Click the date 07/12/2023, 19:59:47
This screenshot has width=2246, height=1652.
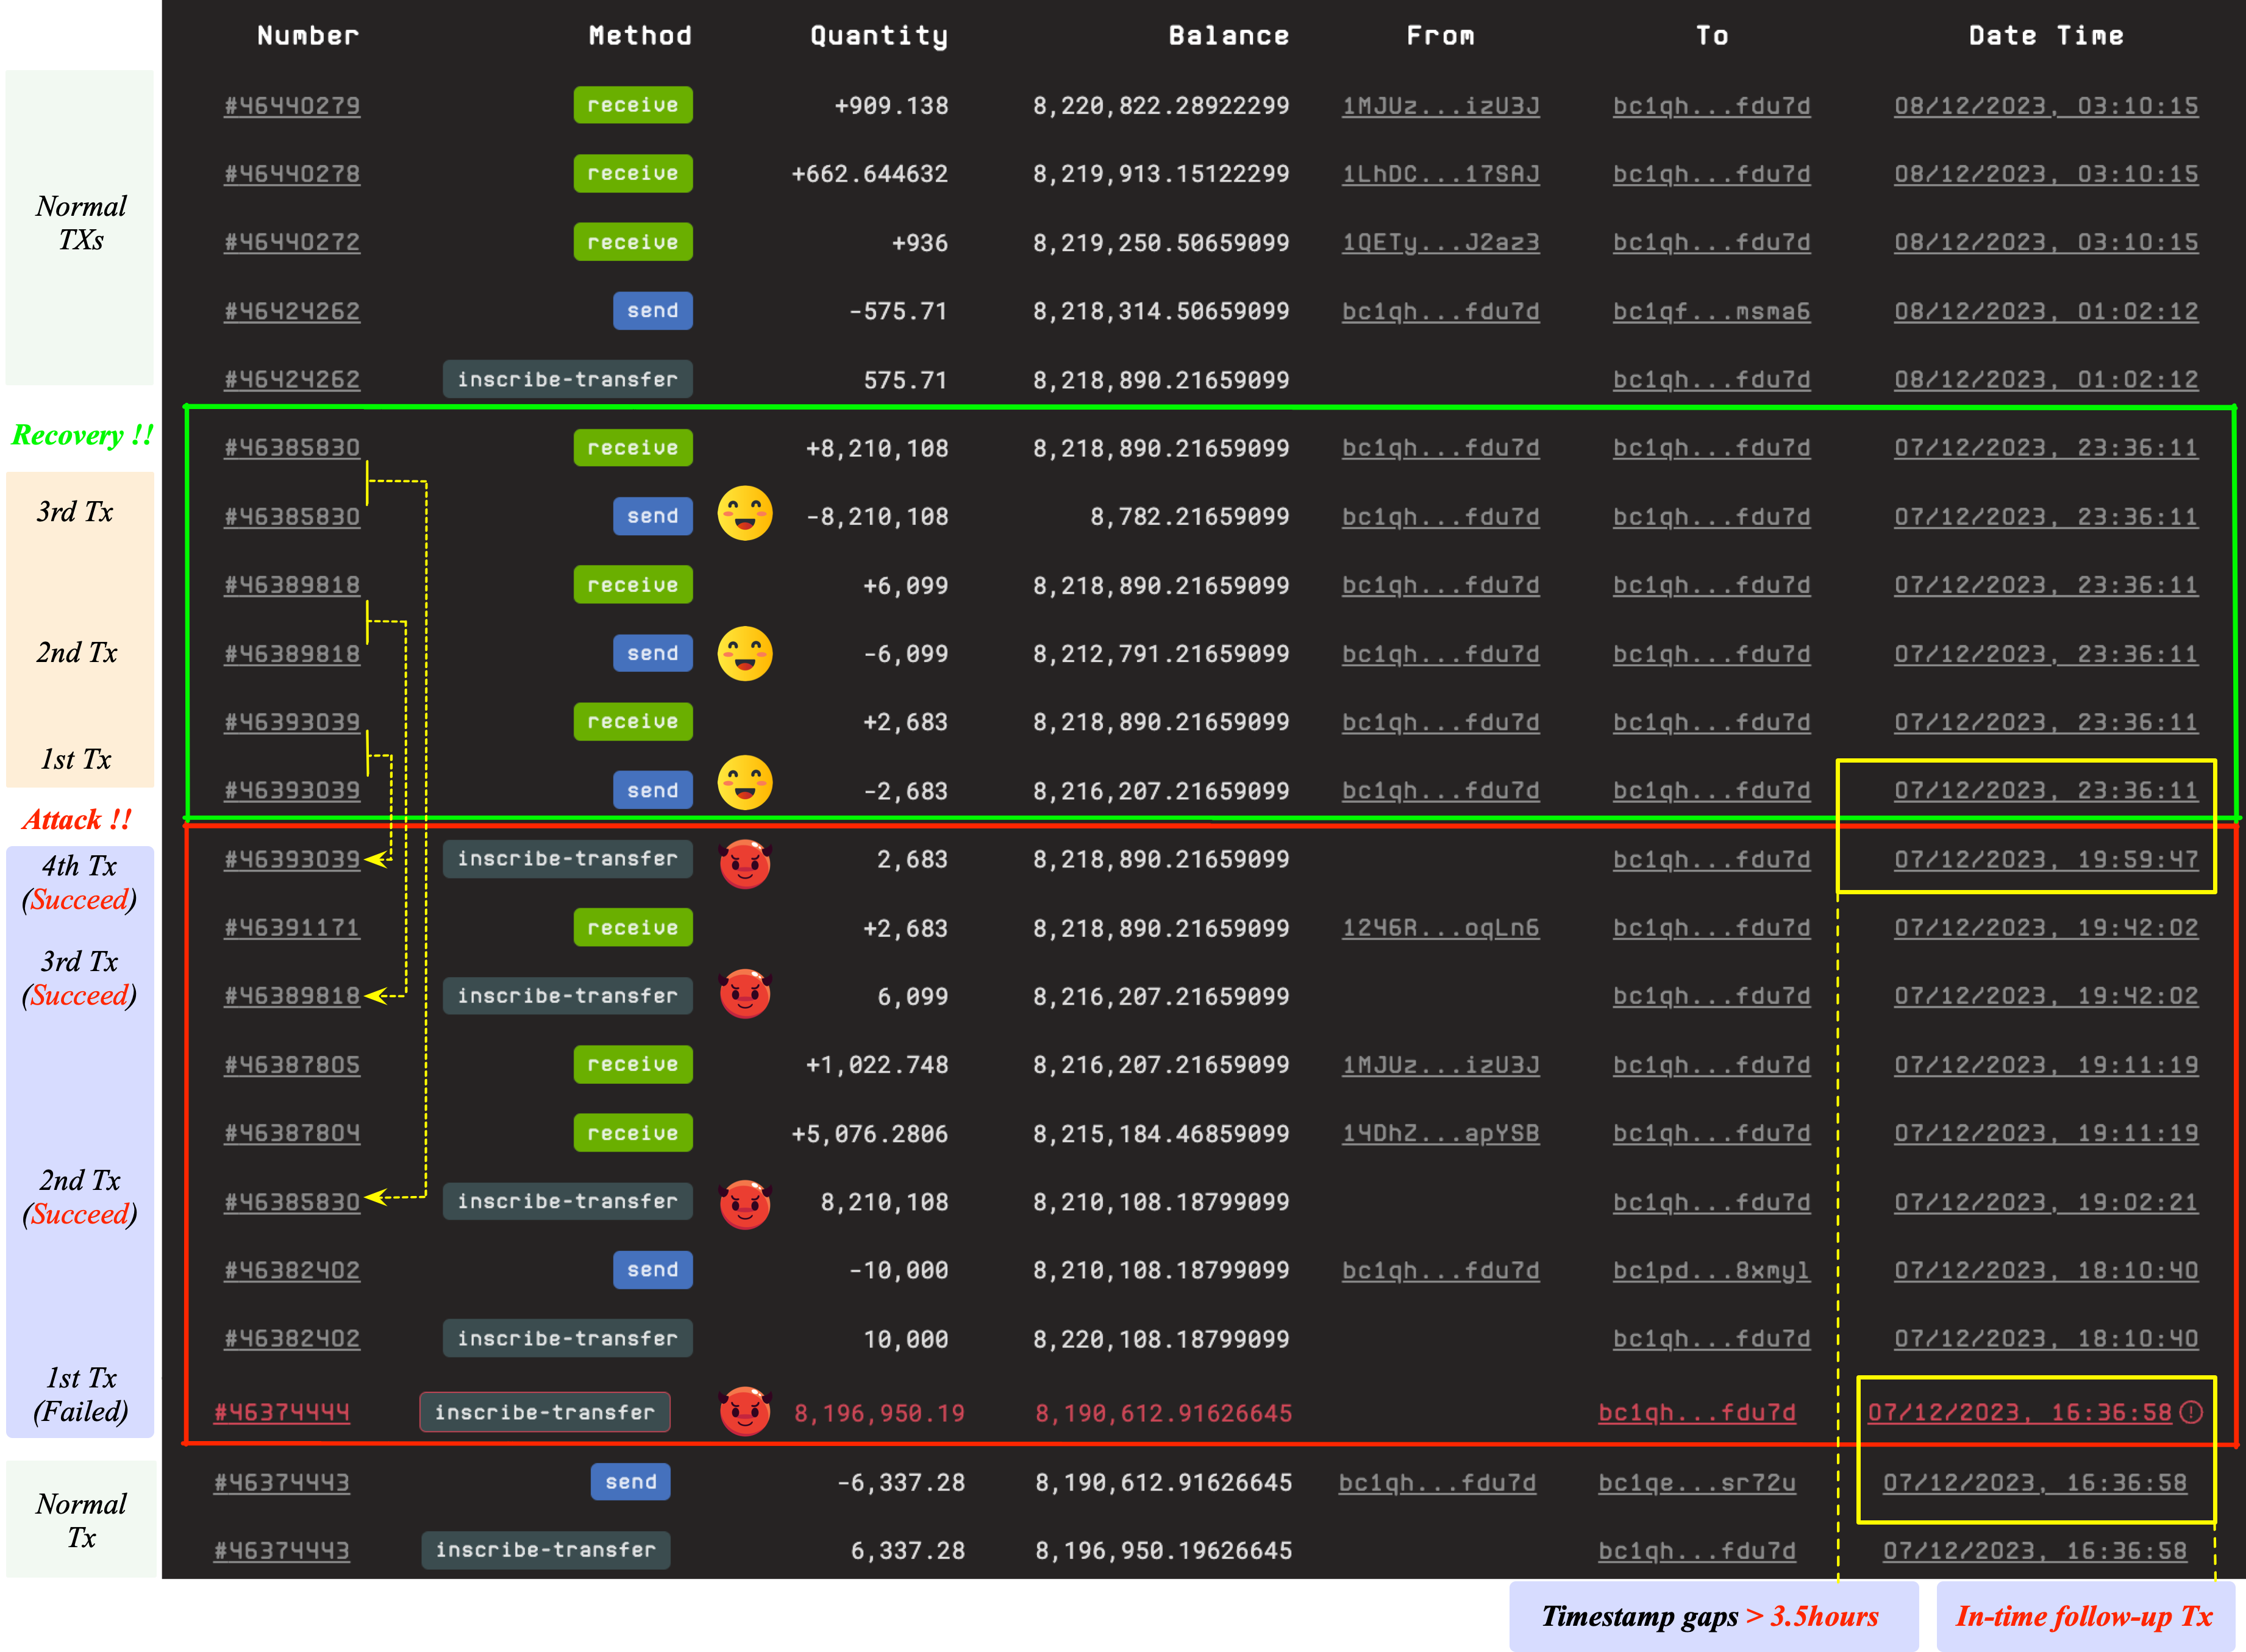pos(2045,859)
